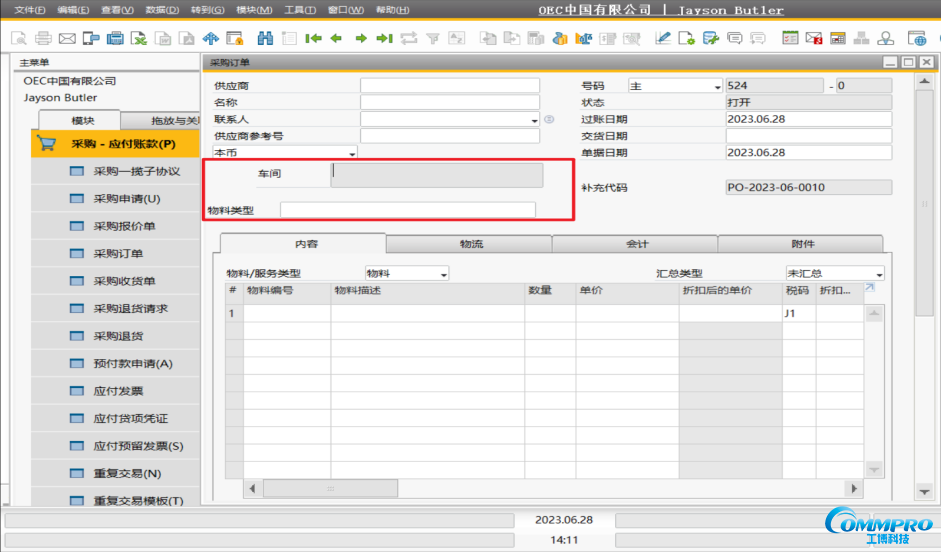Screen dimensions: 941x552
Task: Click the table horizontal scrollbar thumb
Action: tap(330, 488)
